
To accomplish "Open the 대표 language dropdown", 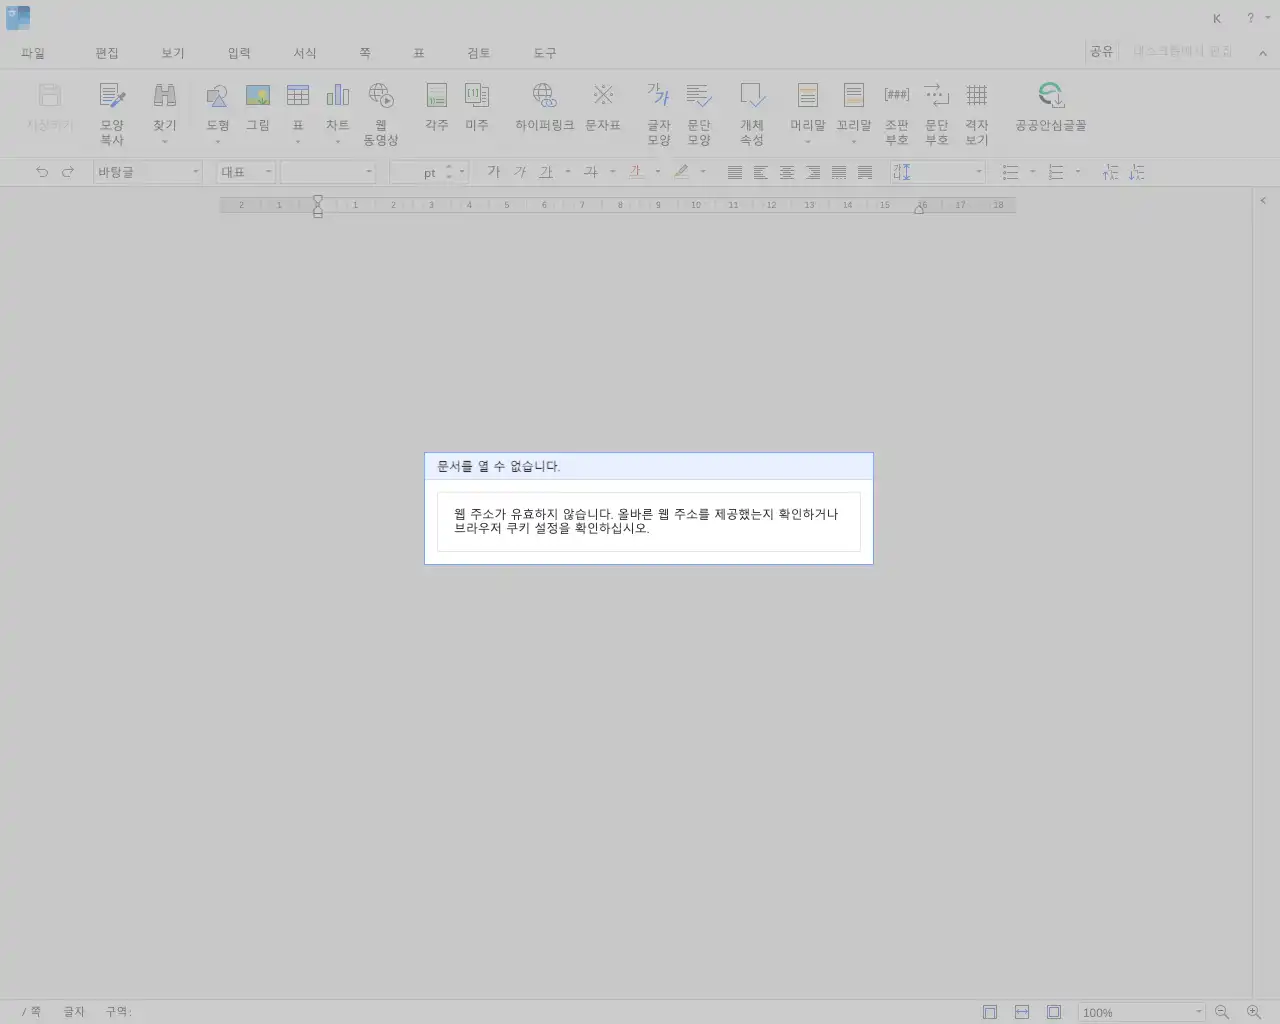I will tap(246, 172).
